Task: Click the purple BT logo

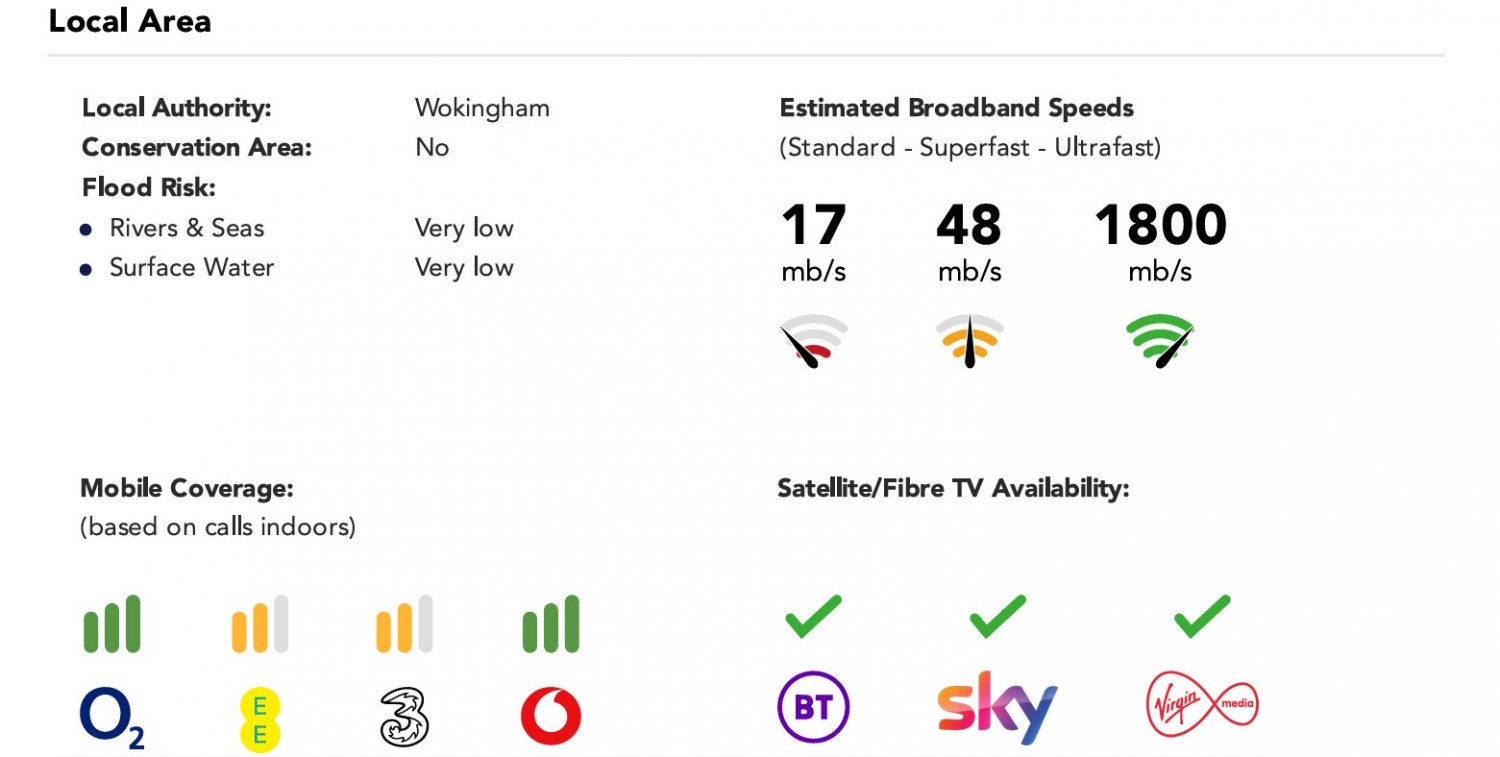Action: [x=813, y=707]
